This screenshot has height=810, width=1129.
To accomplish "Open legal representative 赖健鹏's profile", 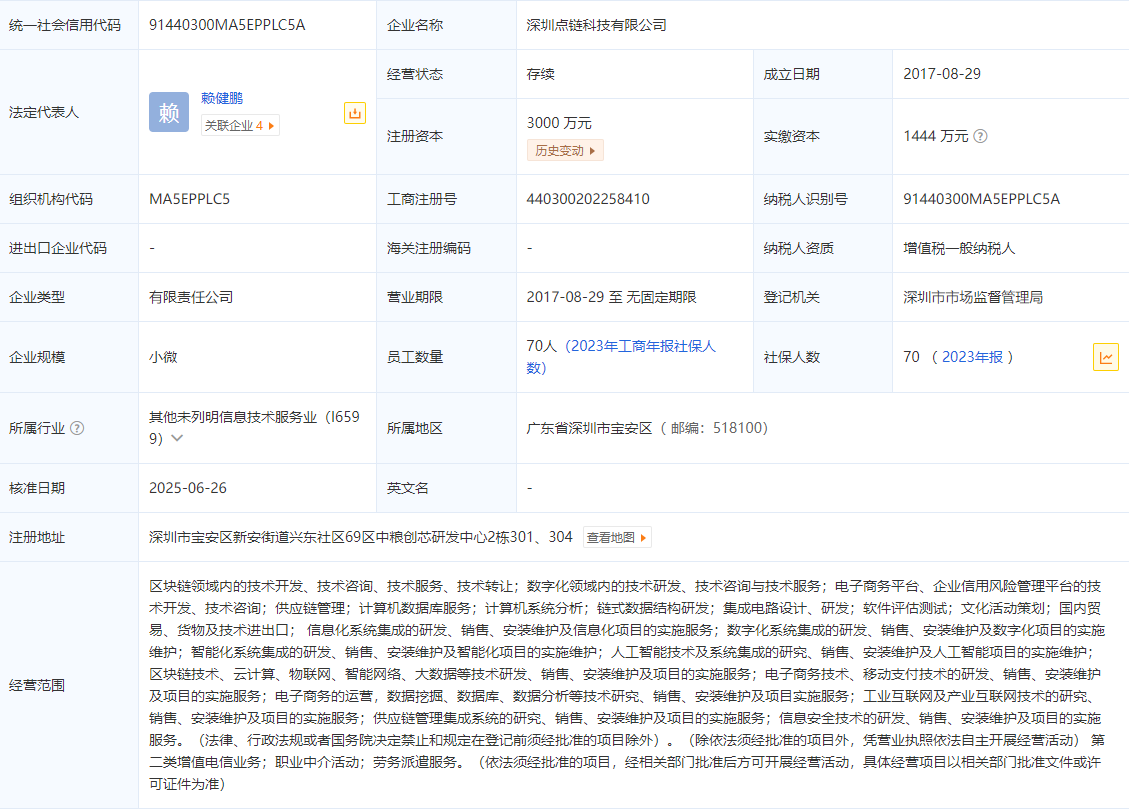I will tap(222, 98).
